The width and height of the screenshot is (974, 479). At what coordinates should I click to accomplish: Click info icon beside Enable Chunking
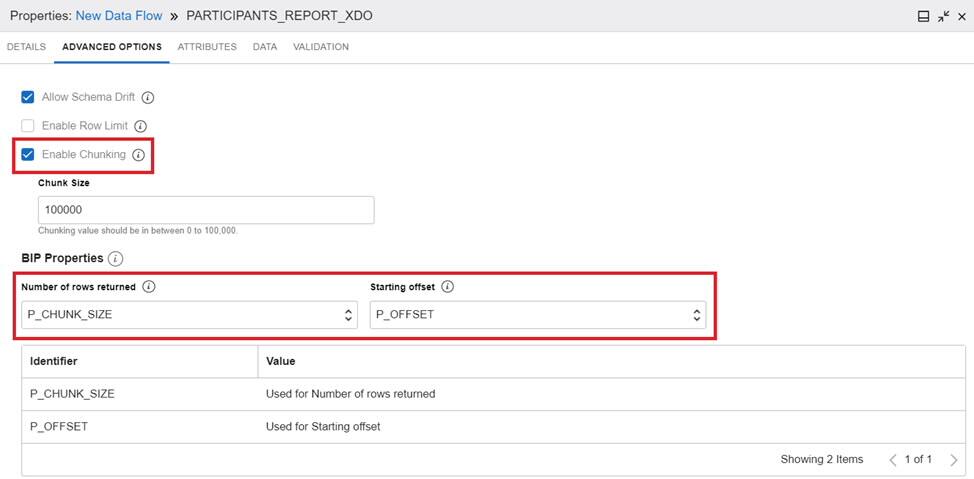point(138,155)
